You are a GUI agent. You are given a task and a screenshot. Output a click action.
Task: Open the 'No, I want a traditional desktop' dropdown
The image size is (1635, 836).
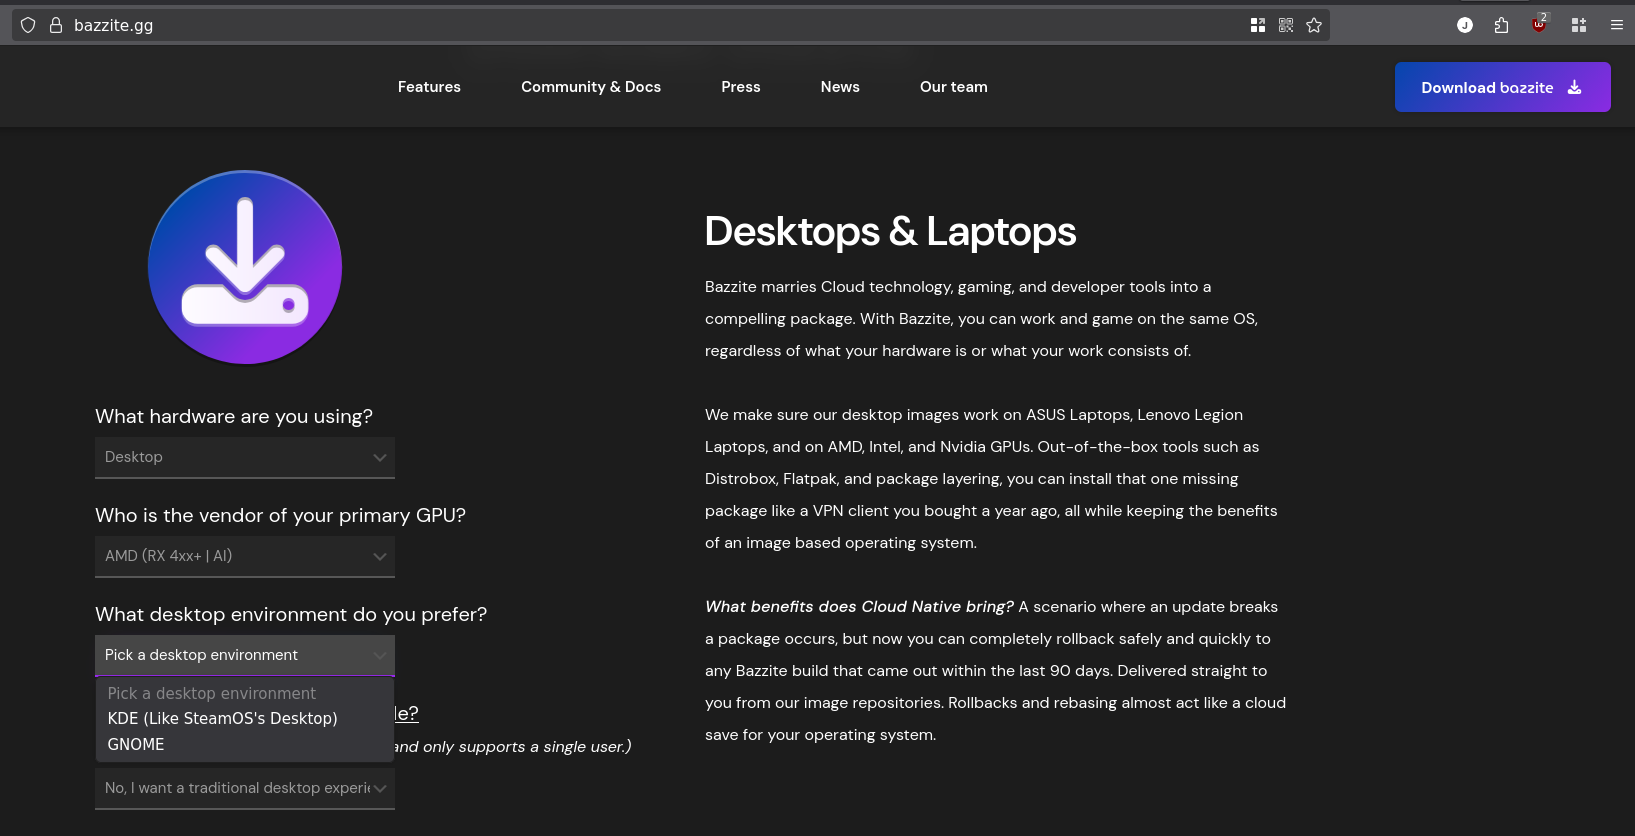pos(245,788)
